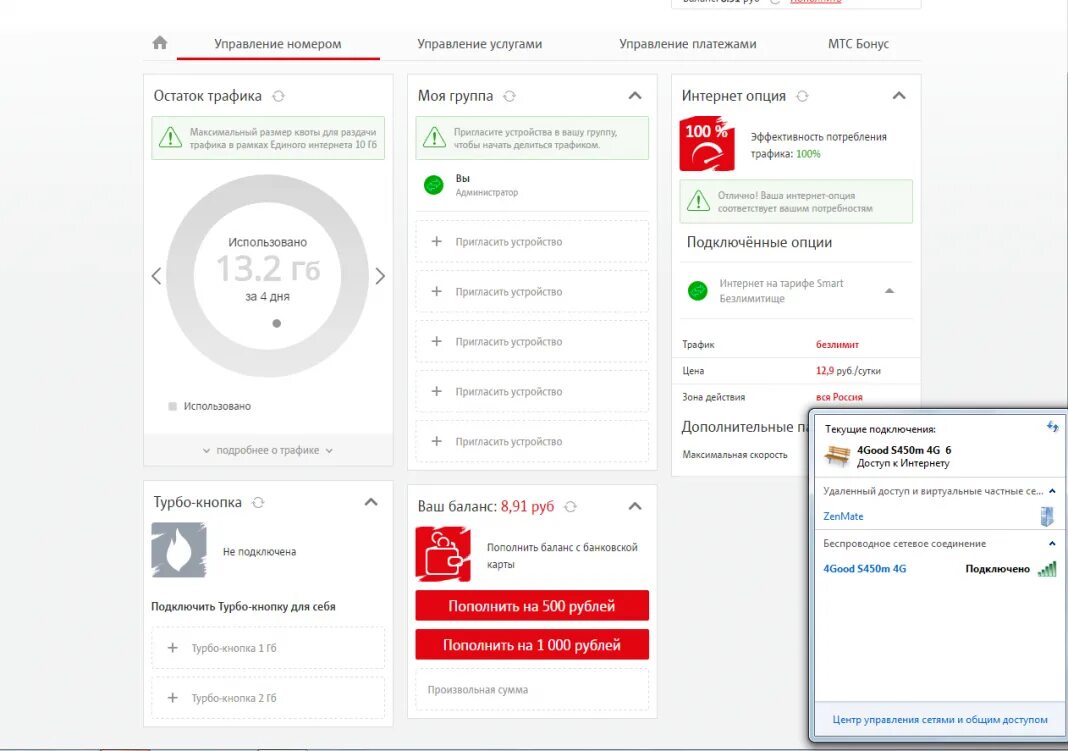Toggle the Вы Администратор green status

click(x=434, y=185)
